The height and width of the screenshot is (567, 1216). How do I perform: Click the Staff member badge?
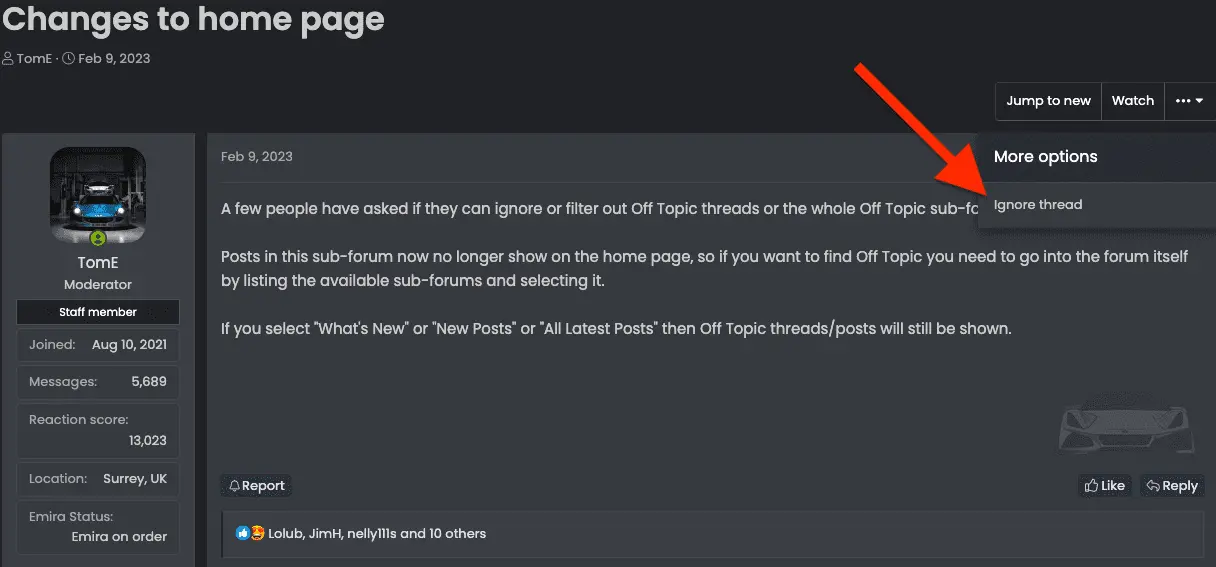point(98,312)
